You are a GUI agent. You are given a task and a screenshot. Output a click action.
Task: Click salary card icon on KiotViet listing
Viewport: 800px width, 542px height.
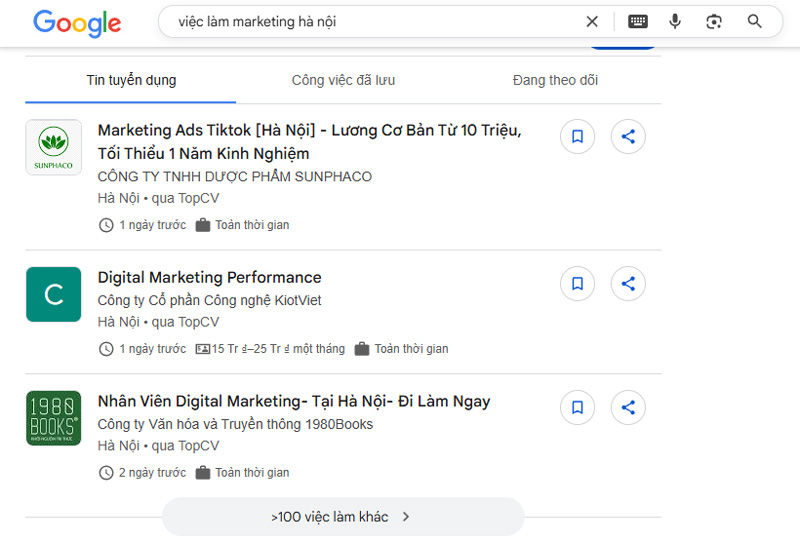pos(203,349)
